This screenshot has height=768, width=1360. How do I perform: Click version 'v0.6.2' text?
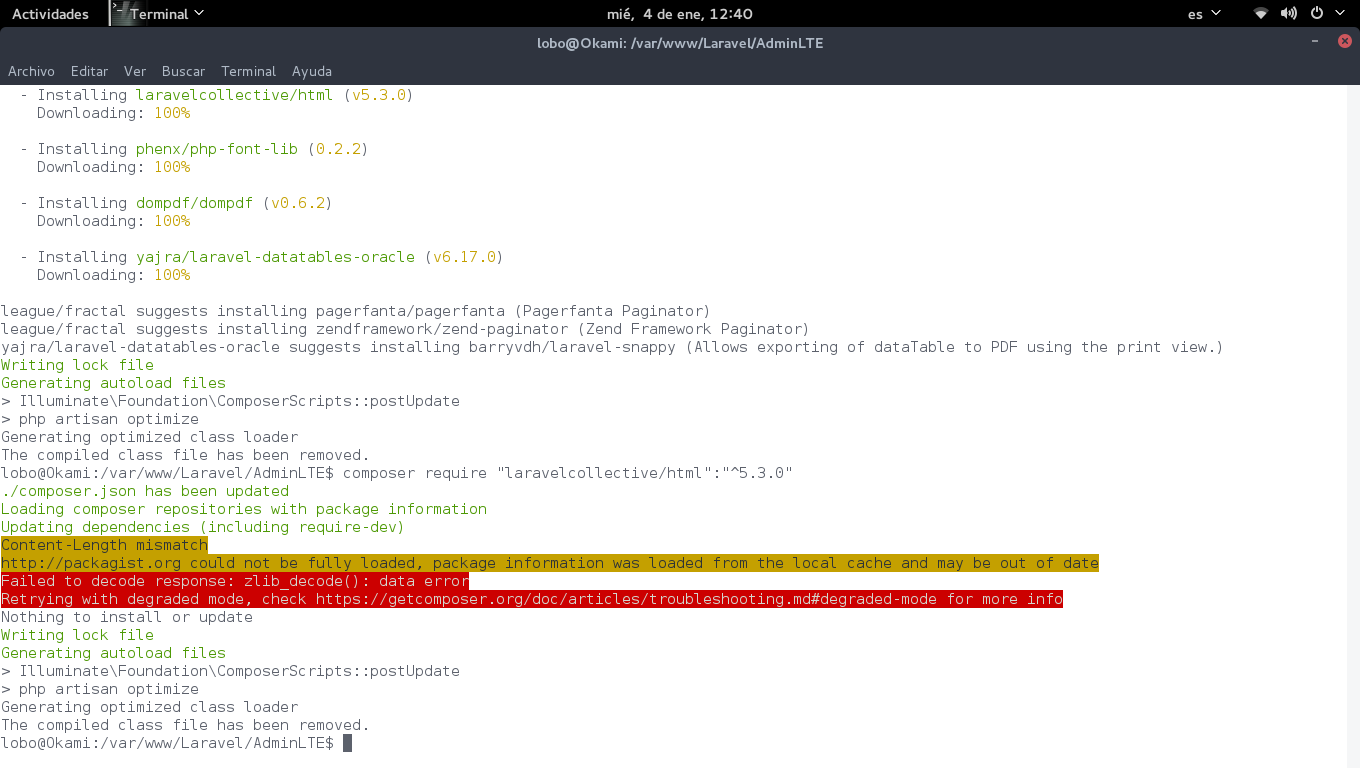point(298,203)
